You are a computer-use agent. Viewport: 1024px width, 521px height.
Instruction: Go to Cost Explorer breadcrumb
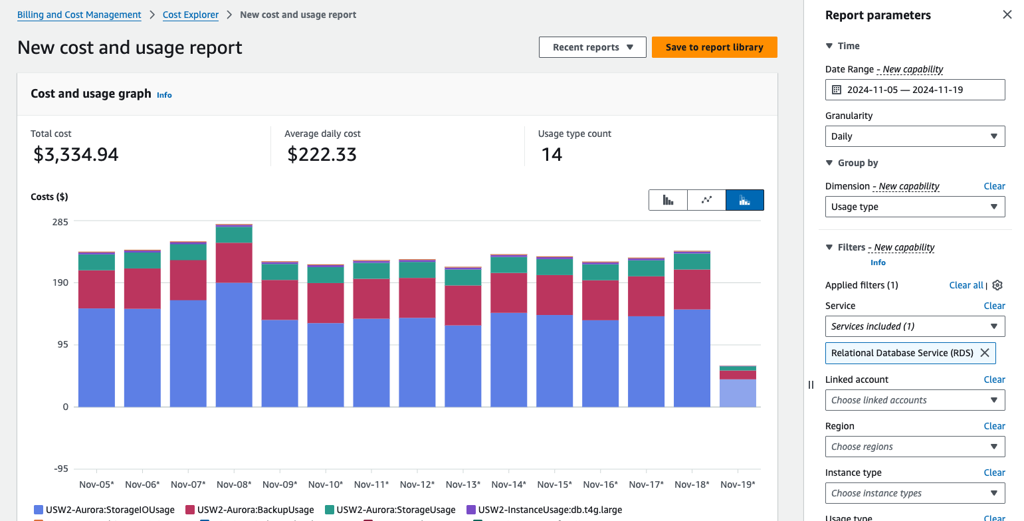[x=191, y=14]
